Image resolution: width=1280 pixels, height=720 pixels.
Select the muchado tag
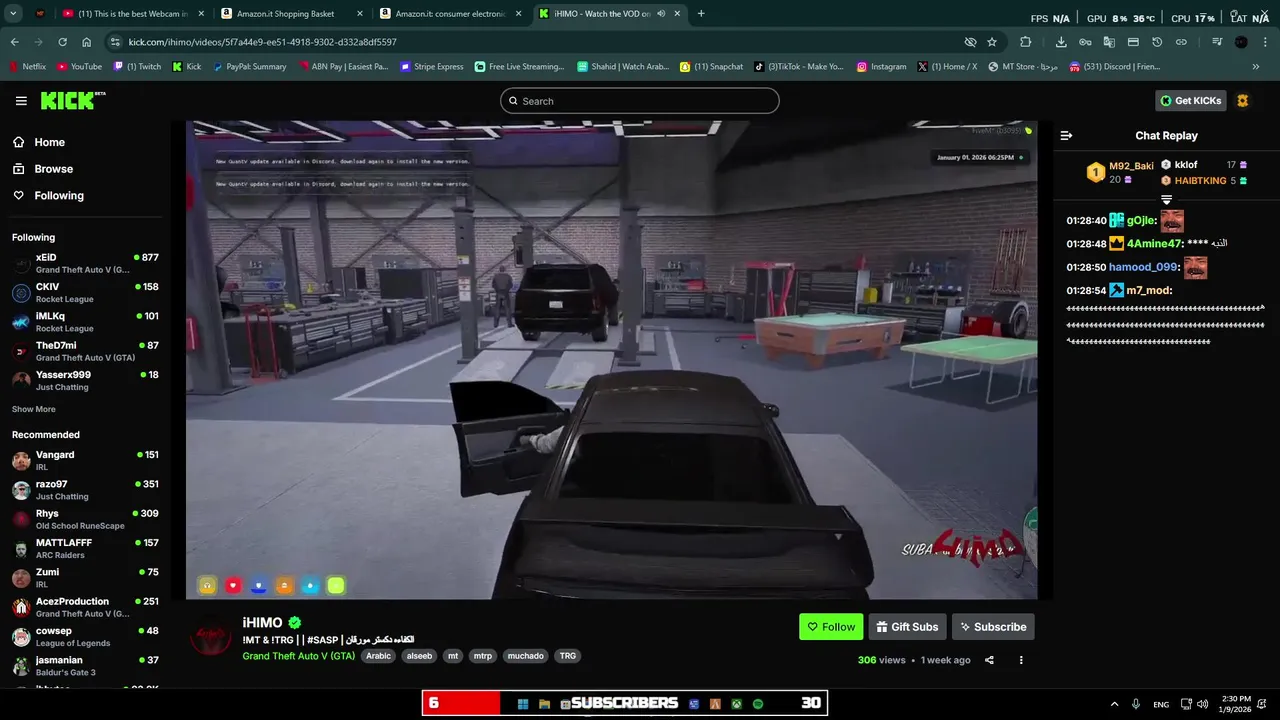point(525,656)
